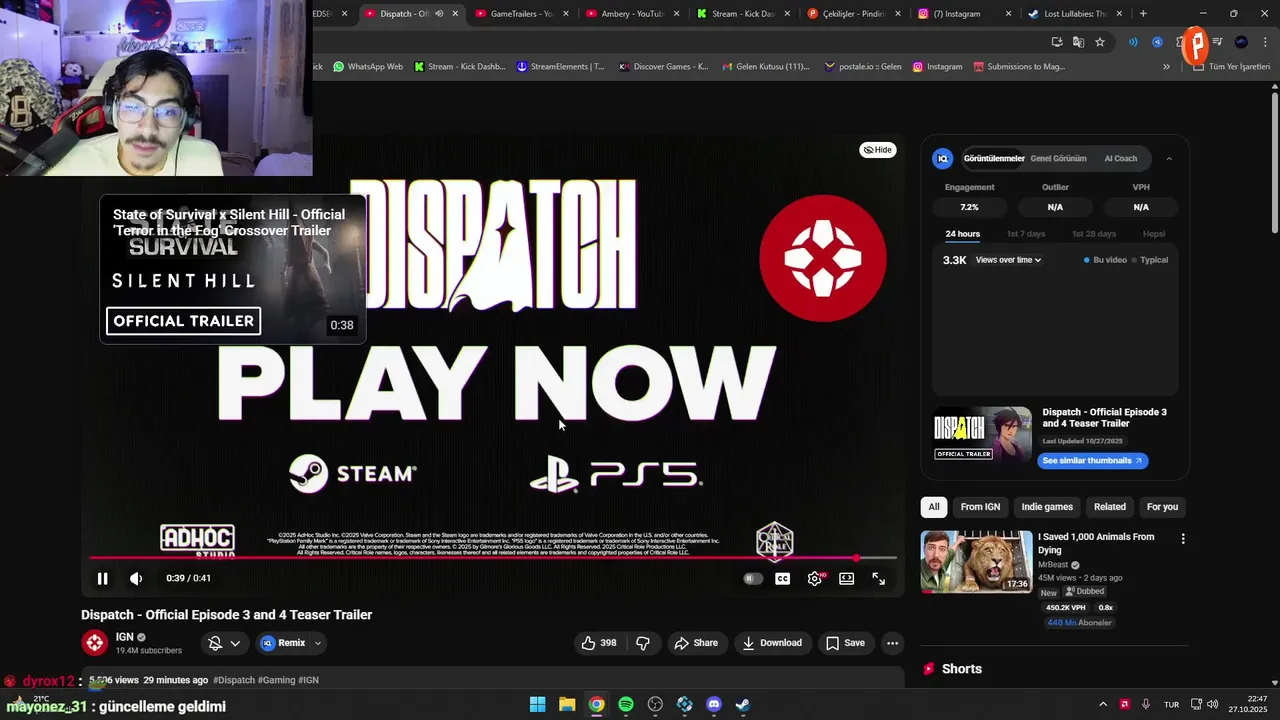Screen dimensions: 1280x720
Task: Click the red IGN subscribe circle on end screen
Action: tap(823, 258)
